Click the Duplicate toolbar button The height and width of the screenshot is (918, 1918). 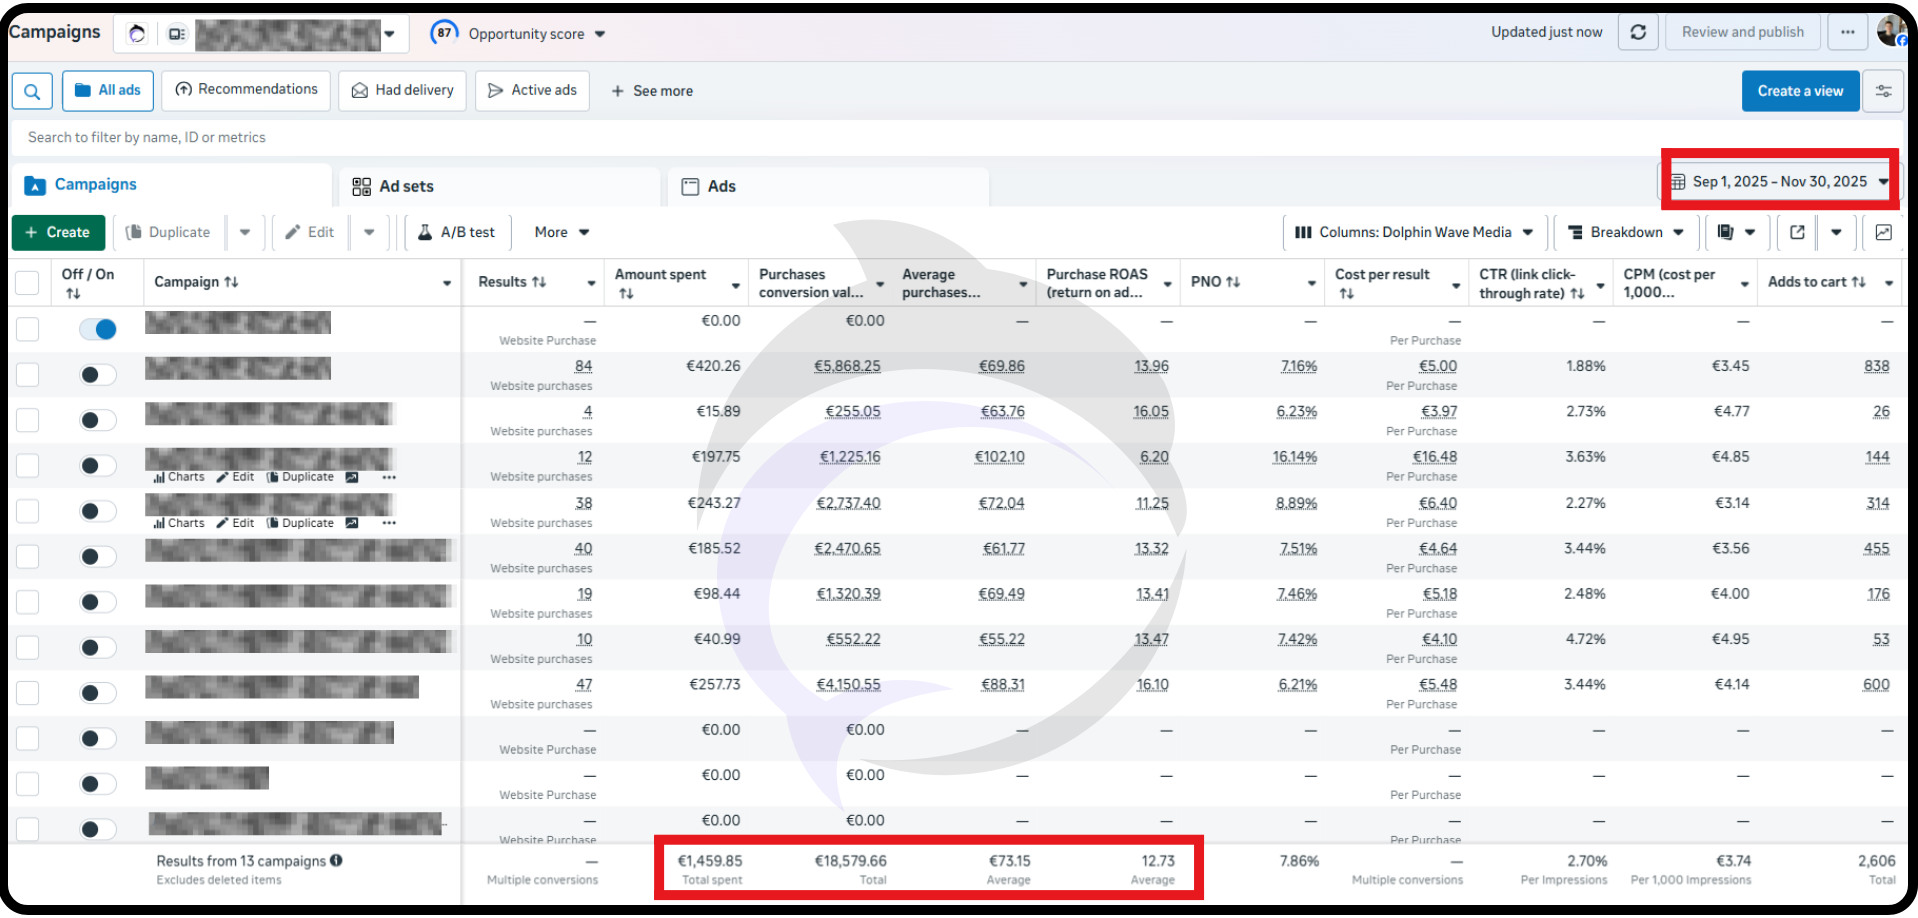point(169,232)
